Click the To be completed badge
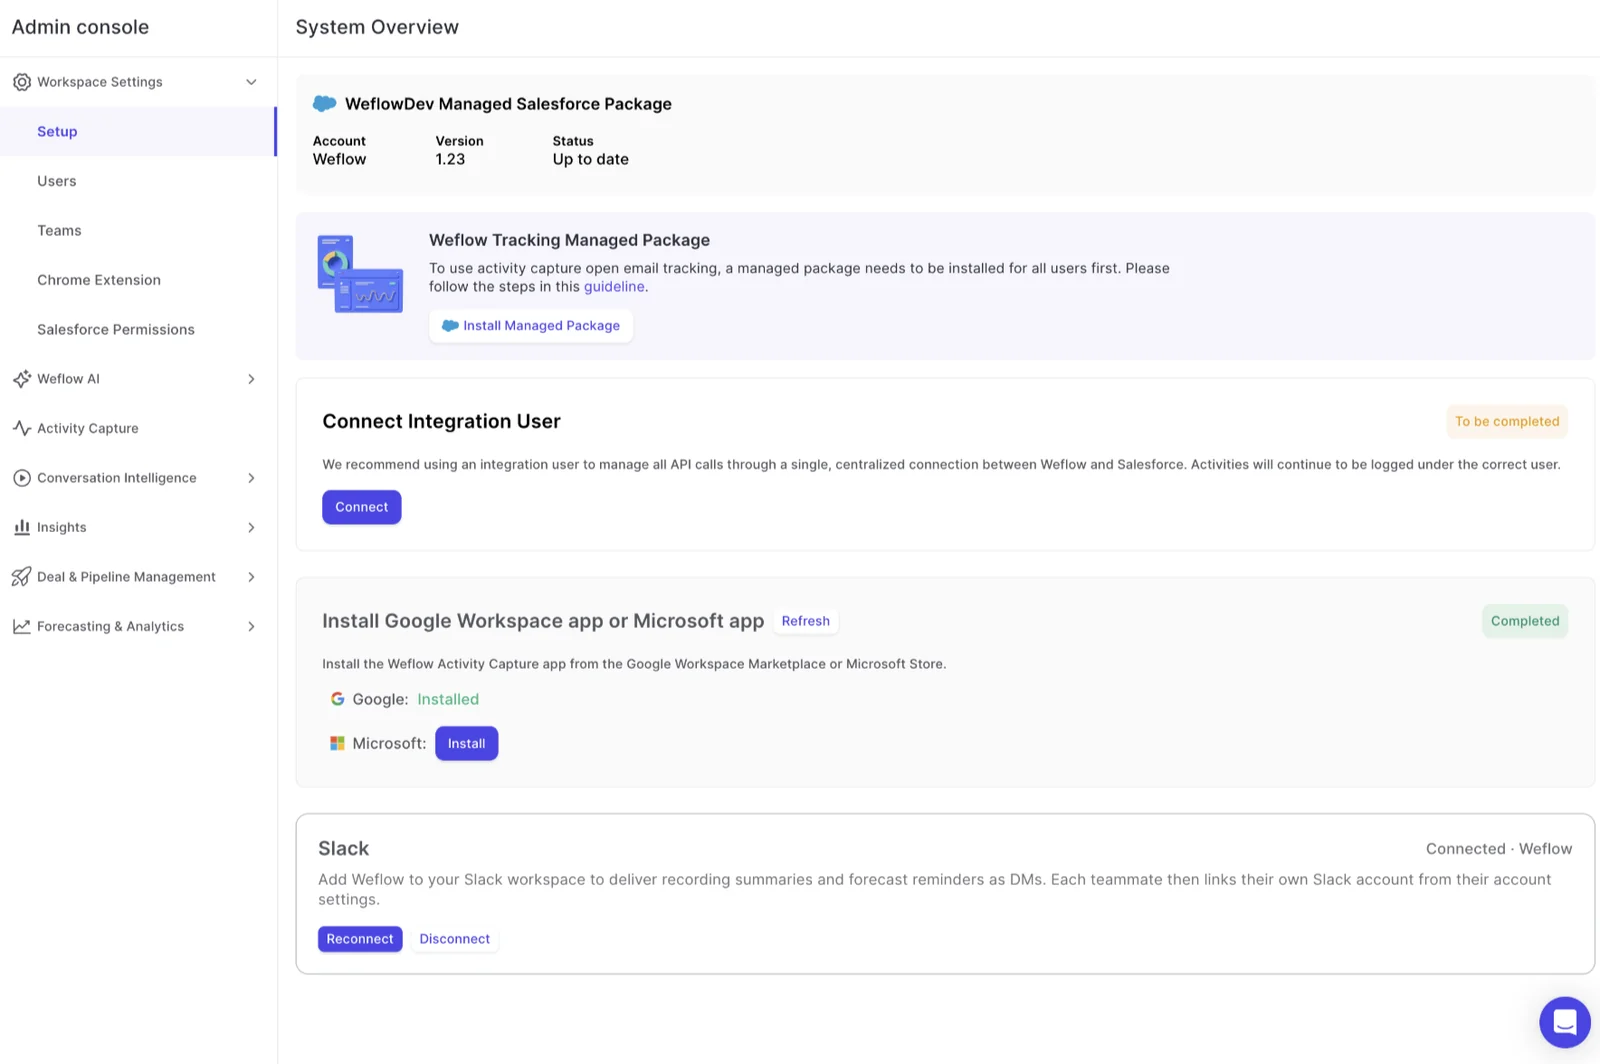The image size is (1600, 1064). [1507, 421]
